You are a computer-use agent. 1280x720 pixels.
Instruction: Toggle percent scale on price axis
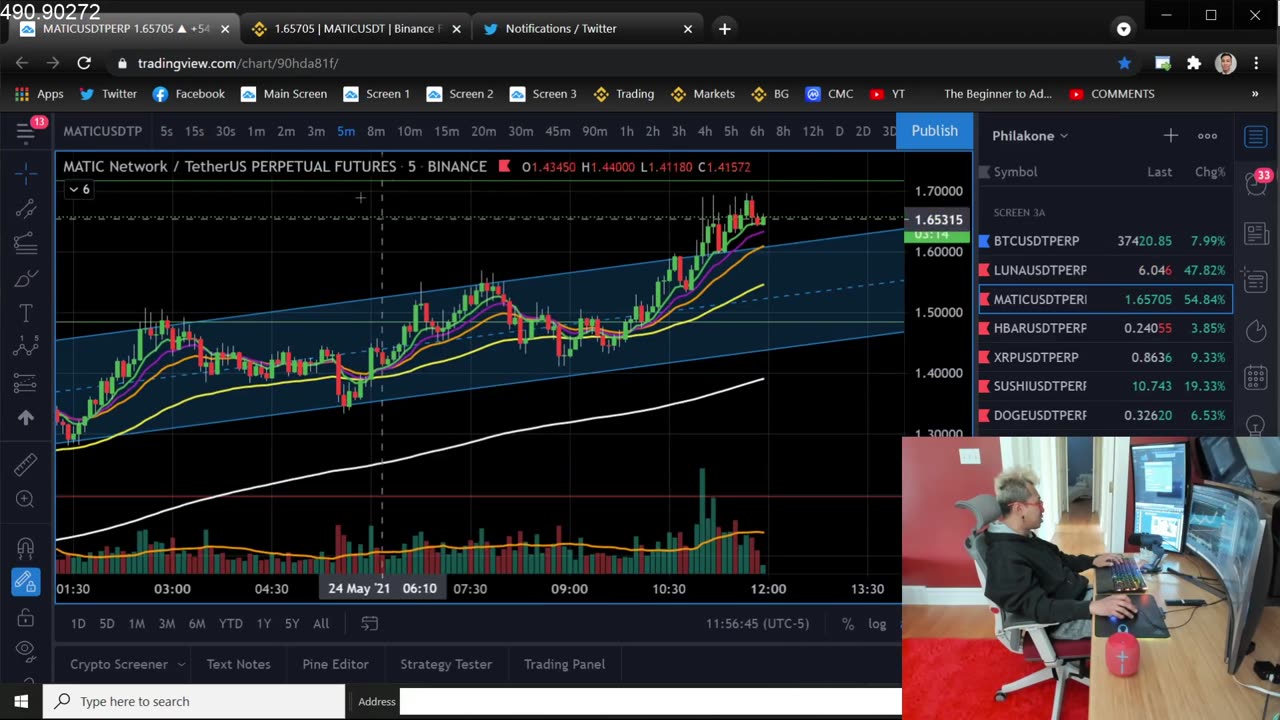(848, 623)
